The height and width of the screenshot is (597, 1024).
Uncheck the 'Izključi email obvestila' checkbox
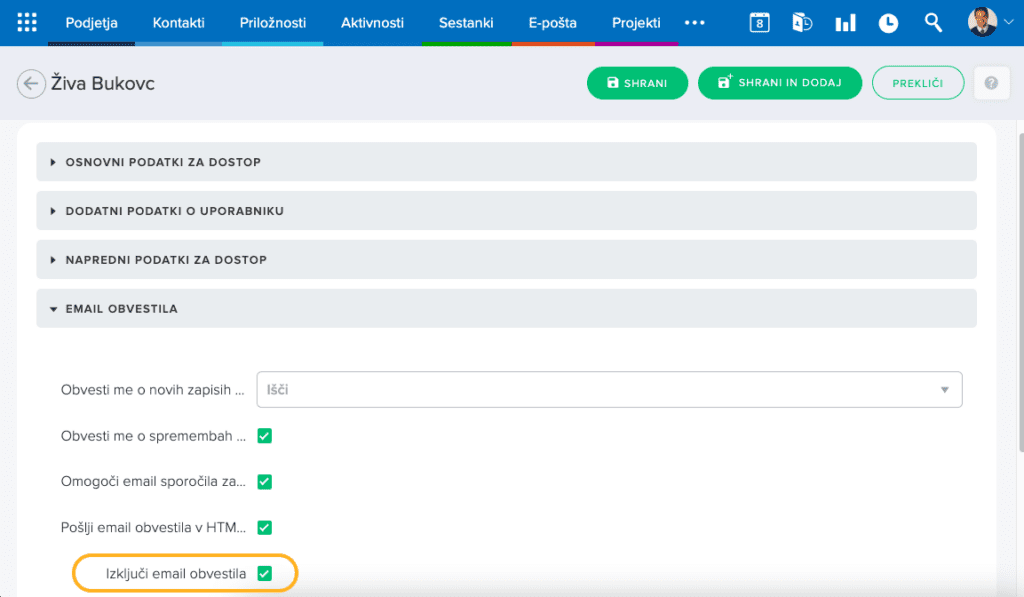coord(265,573)
